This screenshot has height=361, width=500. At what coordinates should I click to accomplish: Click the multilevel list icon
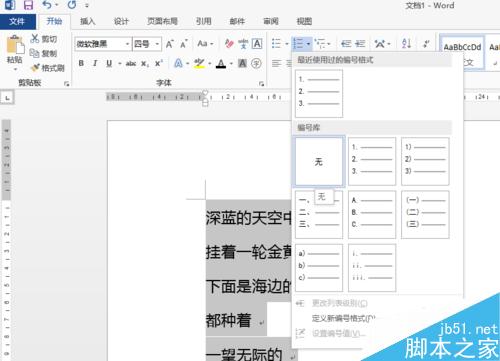pyautogui.click(x=320, y=43)
